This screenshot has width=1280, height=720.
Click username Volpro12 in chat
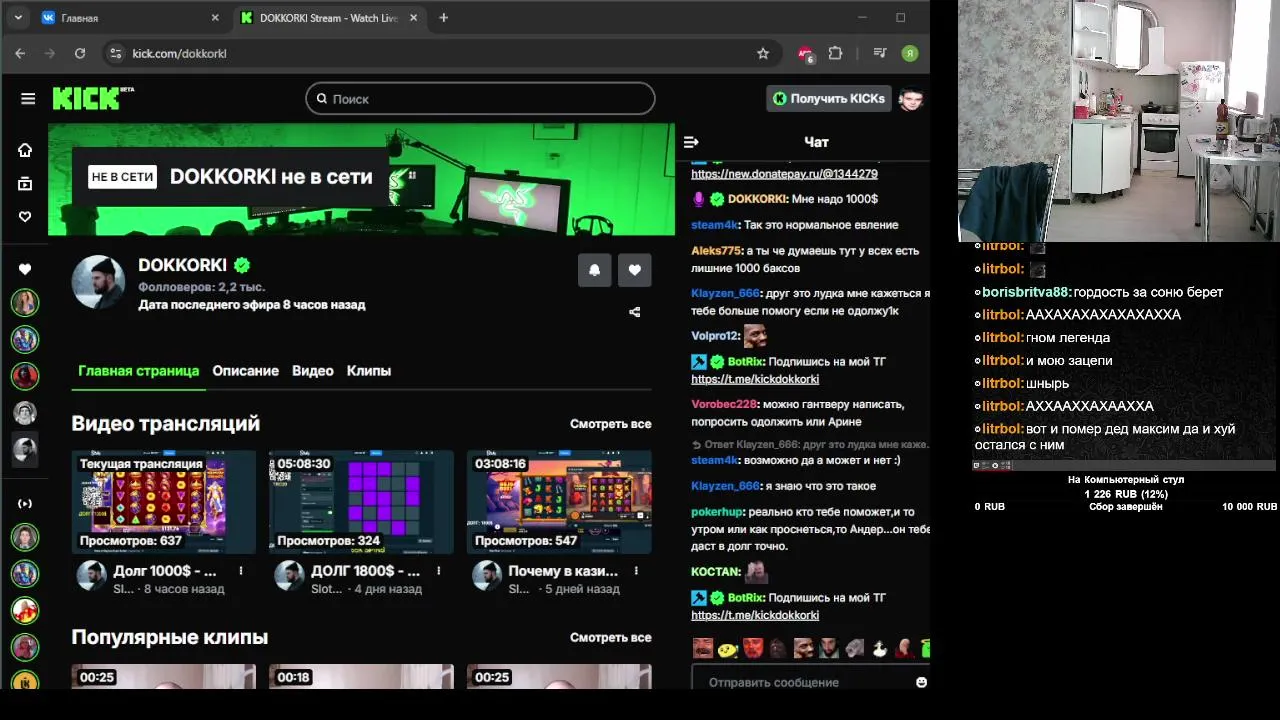pyautogui.click(x=715, y=336)
